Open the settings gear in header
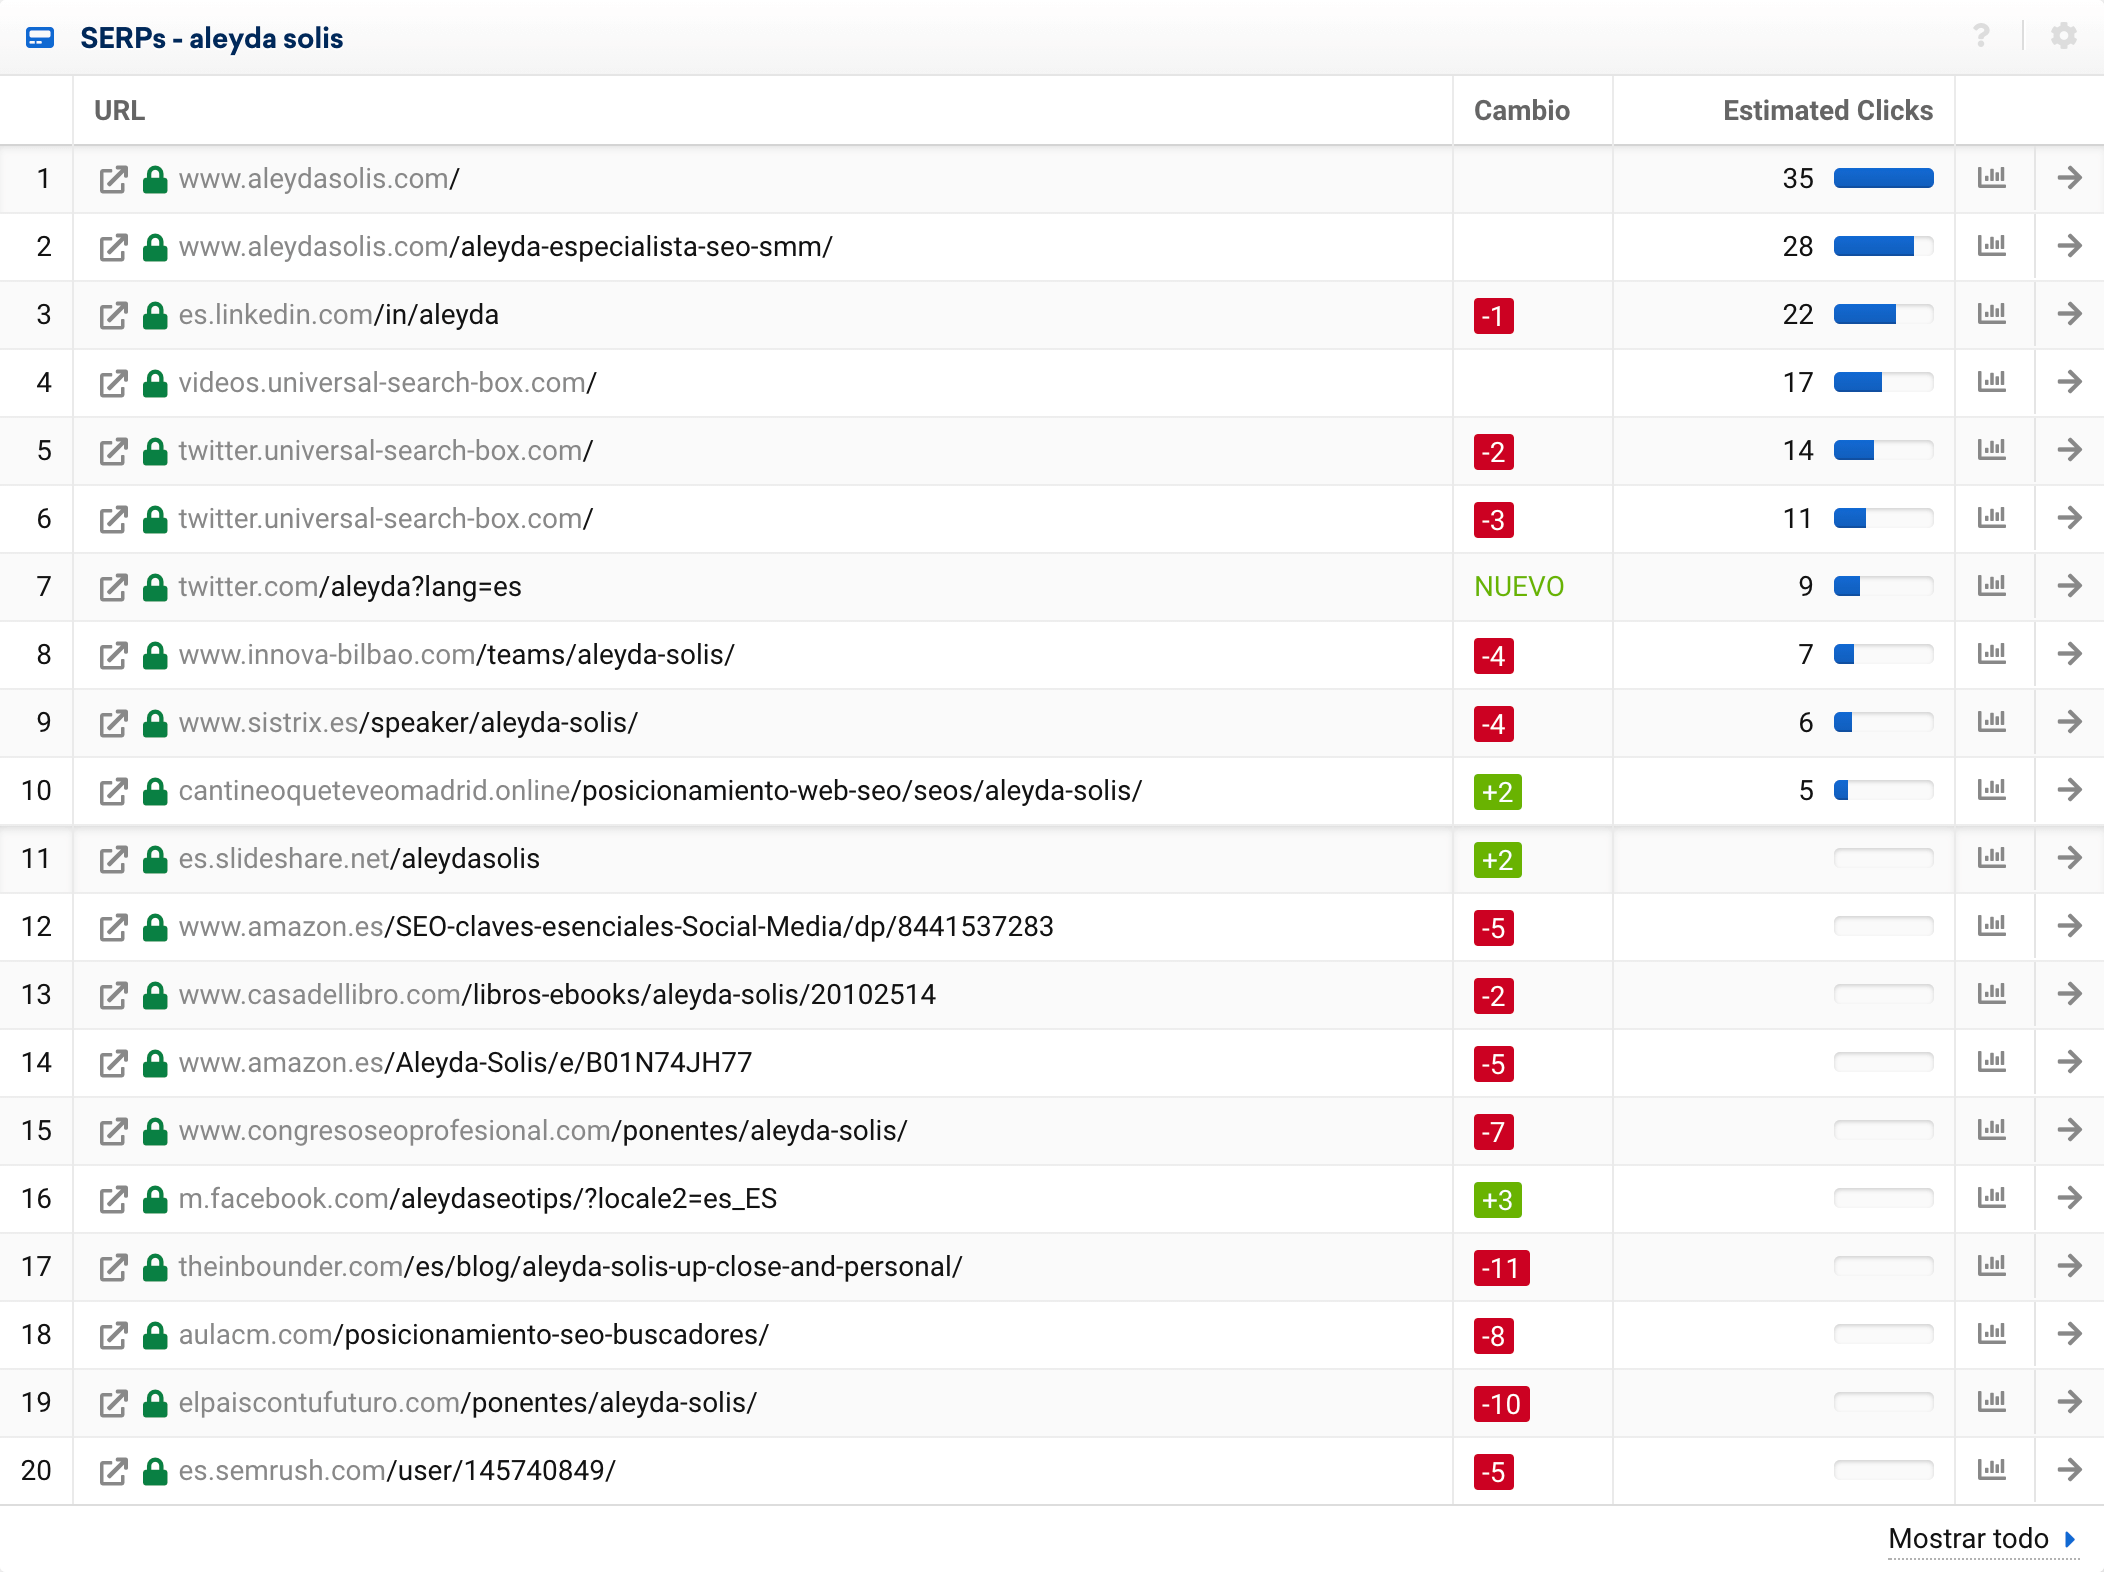The height and width of the screenshot is (1572, 2104). [2063, 37]
